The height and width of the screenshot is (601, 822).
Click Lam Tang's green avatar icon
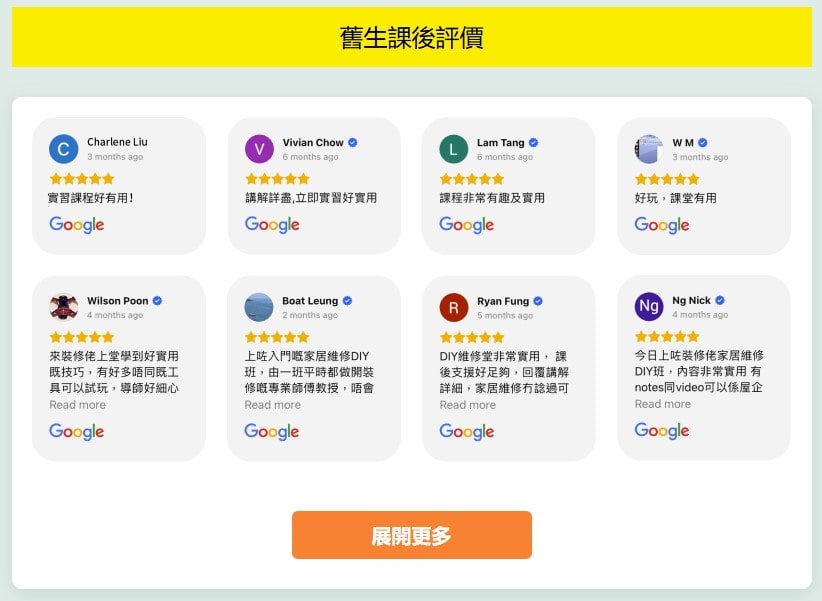click(x=453, y=149)
